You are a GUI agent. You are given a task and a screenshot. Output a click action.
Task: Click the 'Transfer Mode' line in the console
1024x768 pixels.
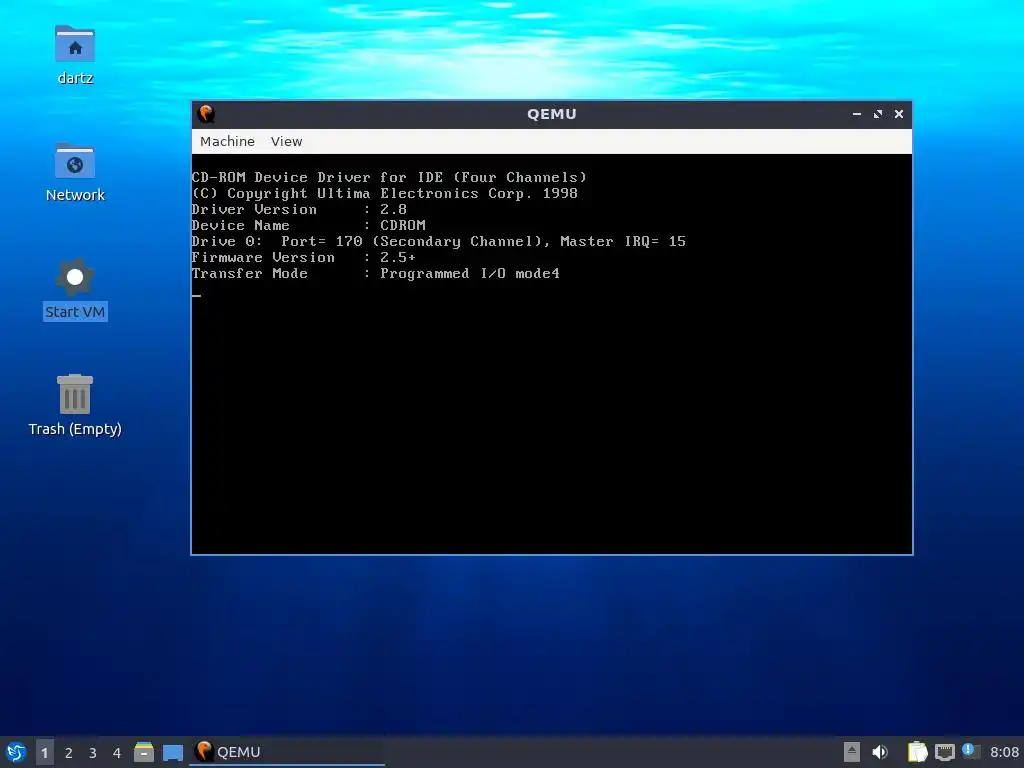[376, 274]
